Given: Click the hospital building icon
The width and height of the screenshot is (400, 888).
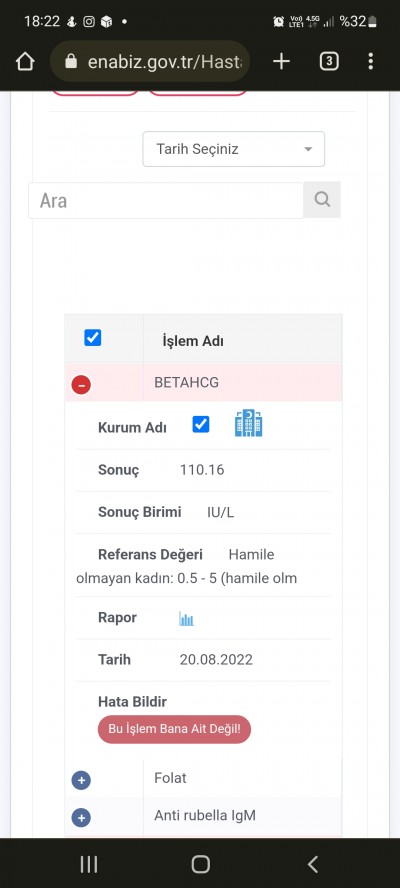Looking at the screenshot, I should [x=249, y=424].
